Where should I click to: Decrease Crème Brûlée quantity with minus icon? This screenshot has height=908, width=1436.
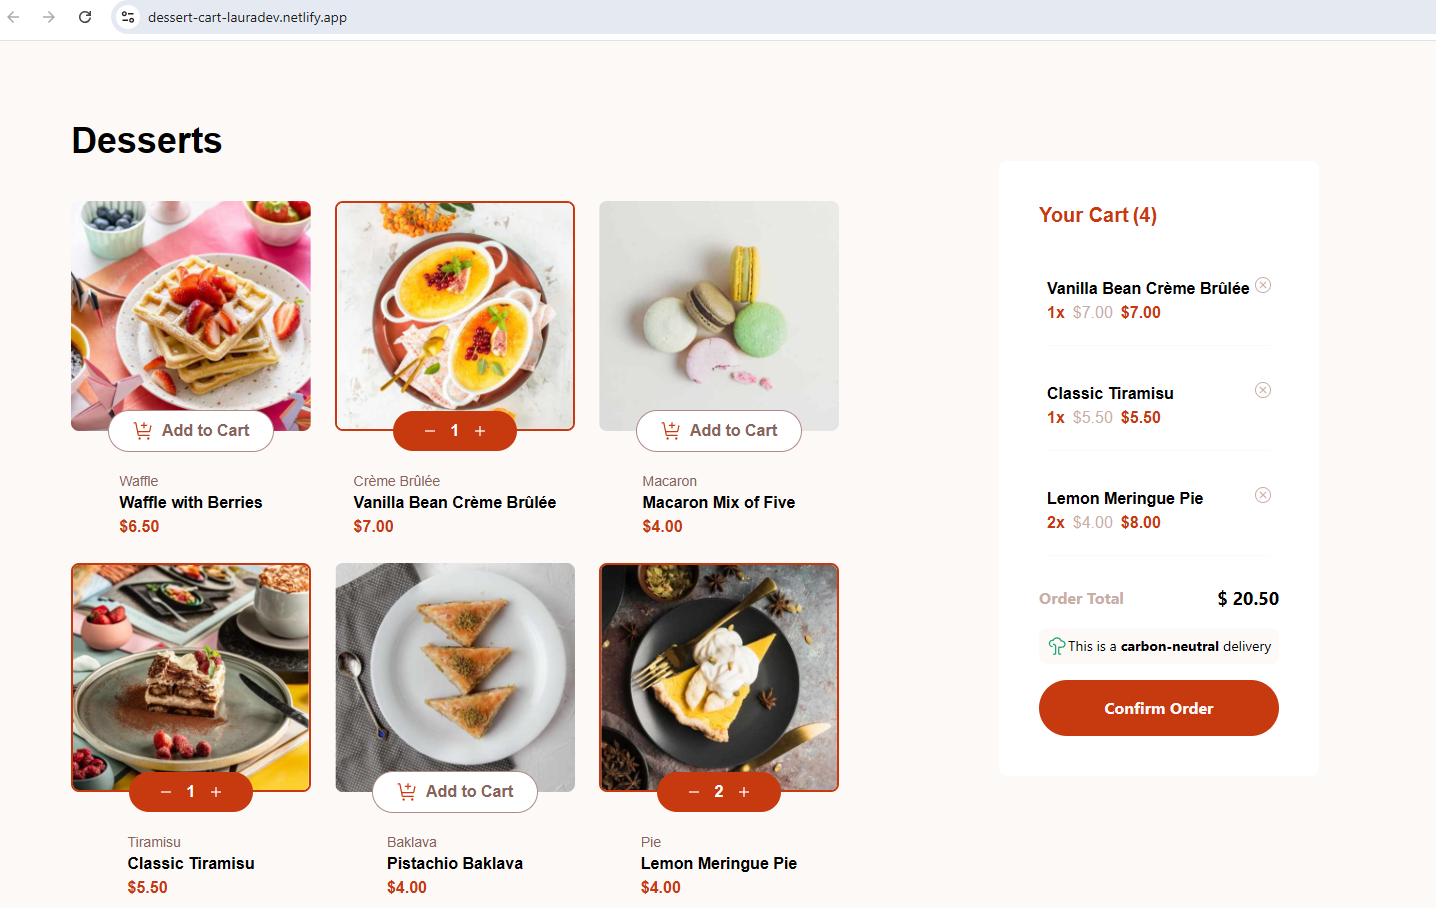click(x=430, y=431)
